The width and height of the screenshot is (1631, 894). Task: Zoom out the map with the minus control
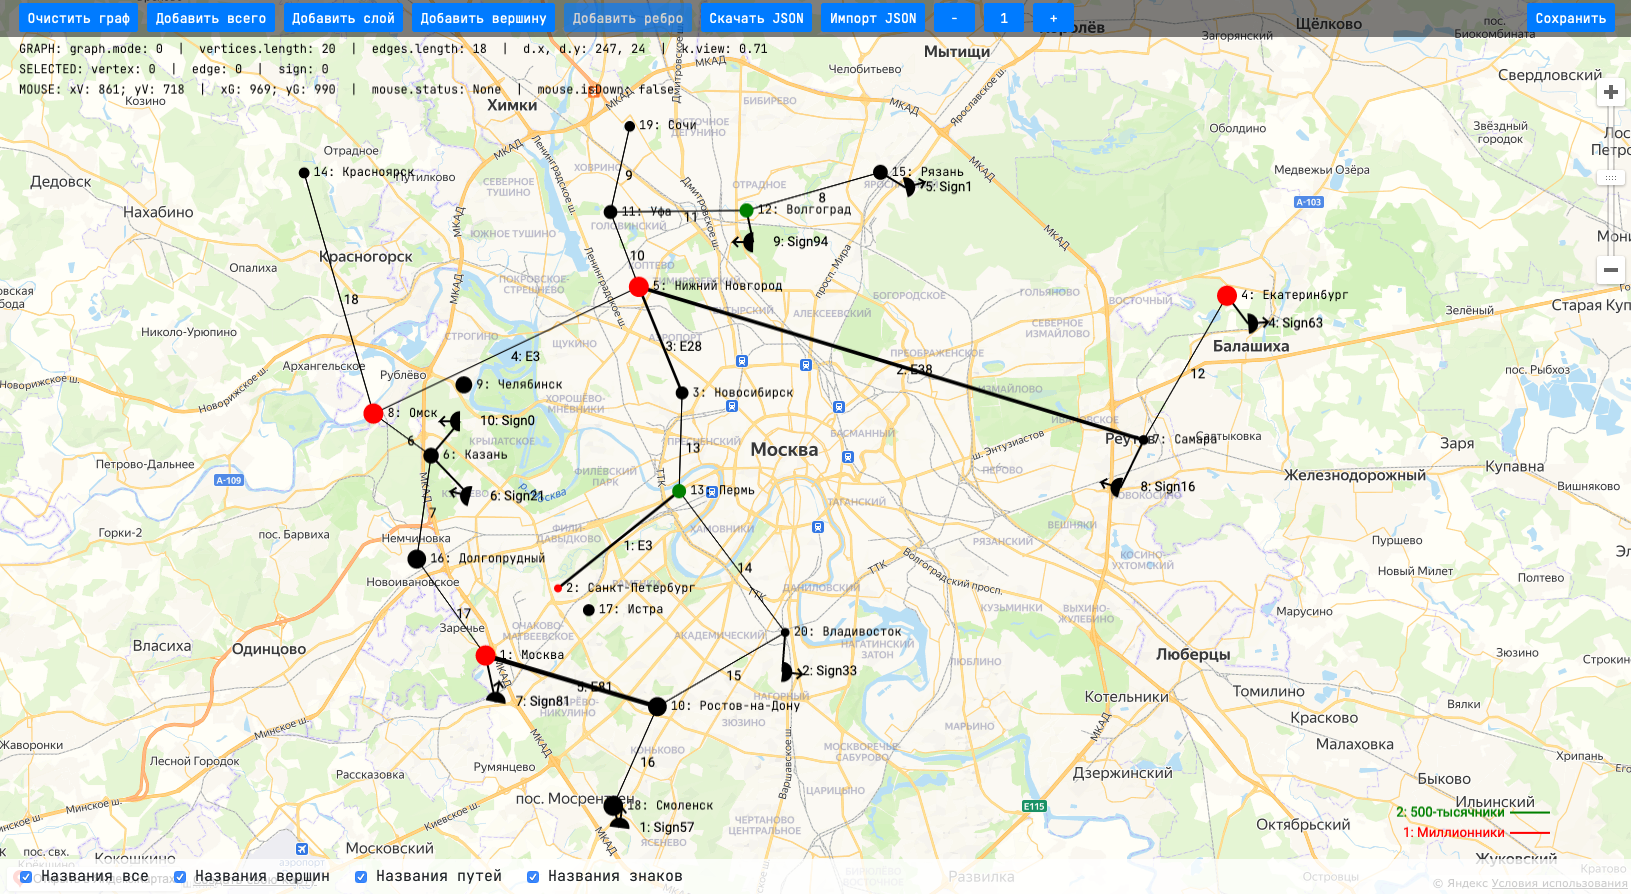click(x=1610, y=269)
